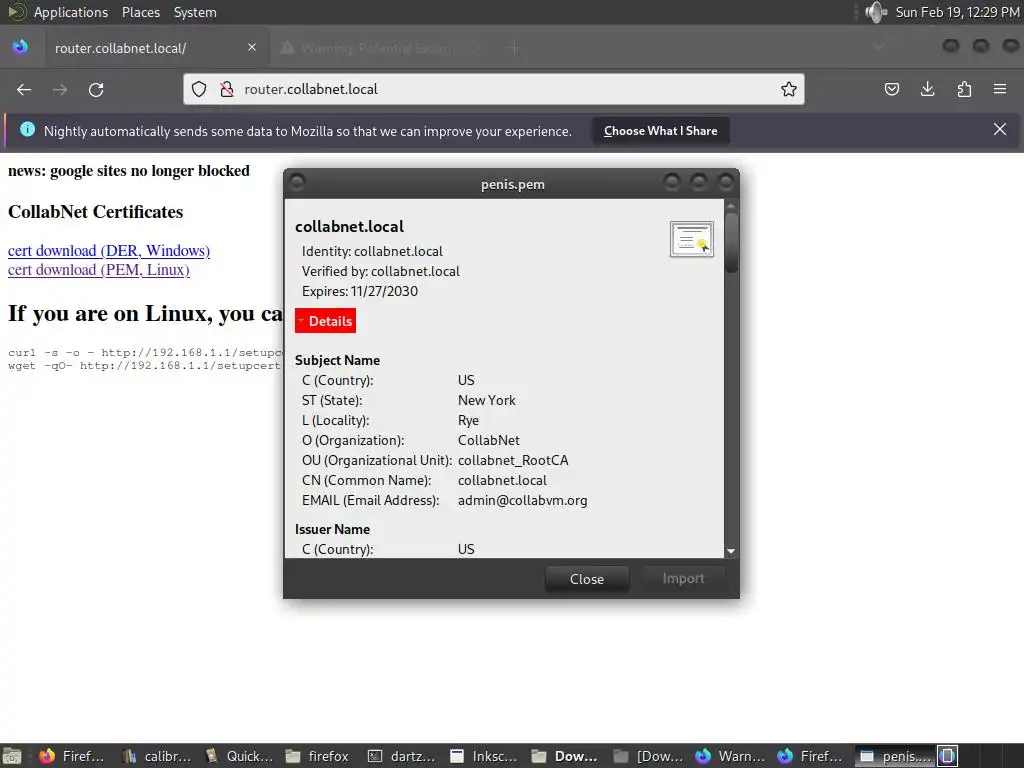Switch to the Warn... Nightly taskbar window
Image resolution: width=1024 pixels, height=768 pixels.
point(730,756)
